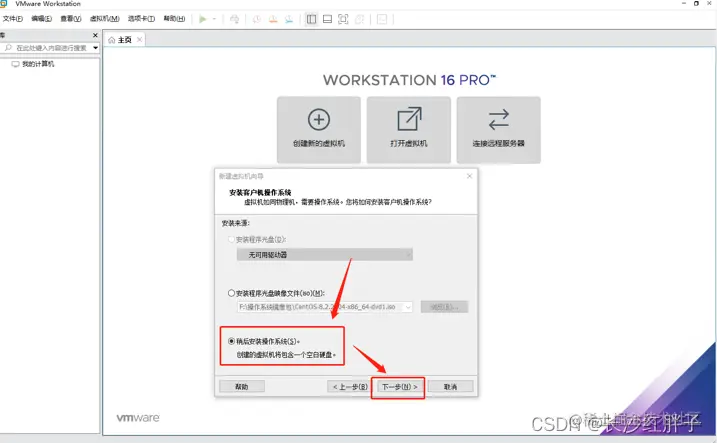Screen dimensions: 717x443
Task: Select 我的计算机 in the library tree
Action: pos(38,64)
